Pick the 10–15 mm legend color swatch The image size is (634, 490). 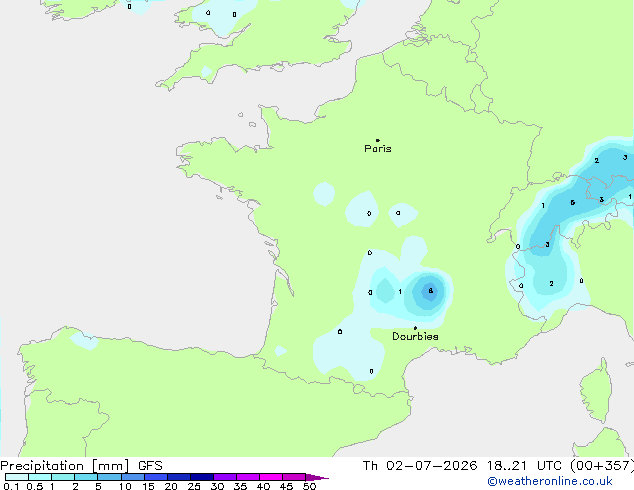pos(133,477)
